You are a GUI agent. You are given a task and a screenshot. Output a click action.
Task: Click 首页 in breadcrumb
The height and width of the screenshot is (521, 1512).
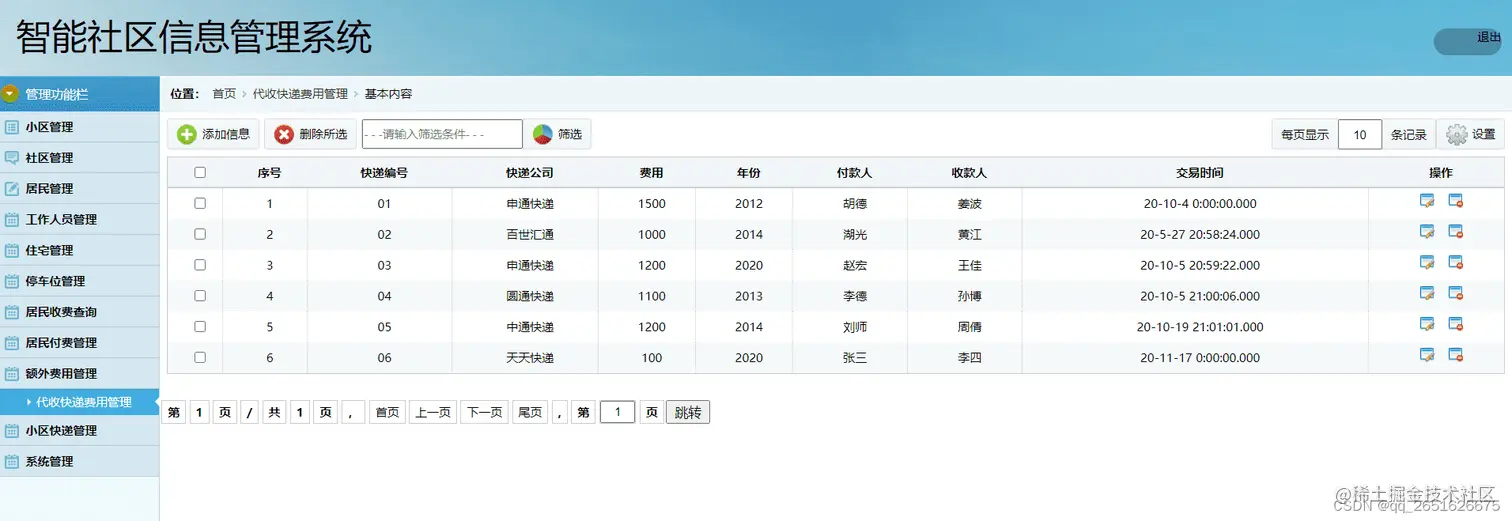click(x=224, y=94)
